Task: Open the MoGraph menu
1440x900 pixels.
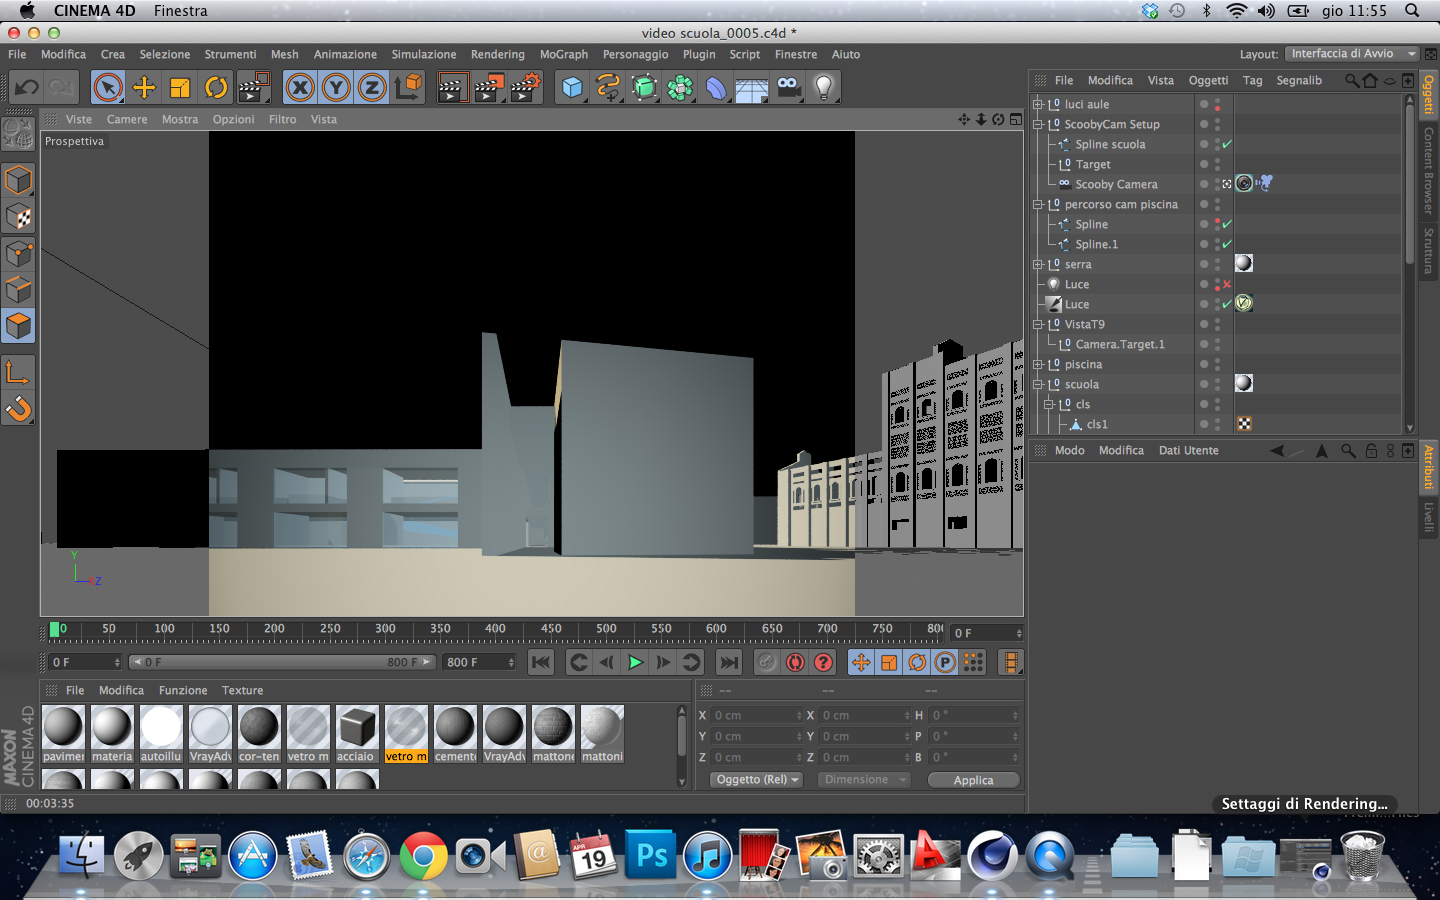Action: click(x=563, y=55)
